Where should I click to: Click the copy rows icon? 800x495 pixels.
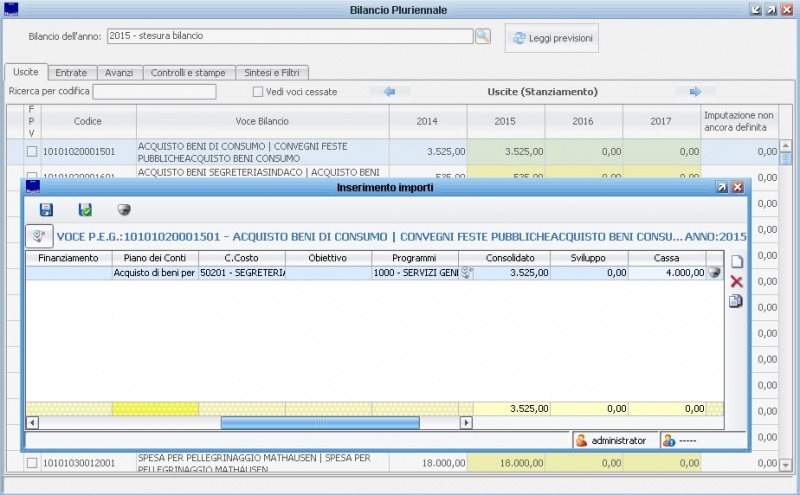tap(736, 301)
